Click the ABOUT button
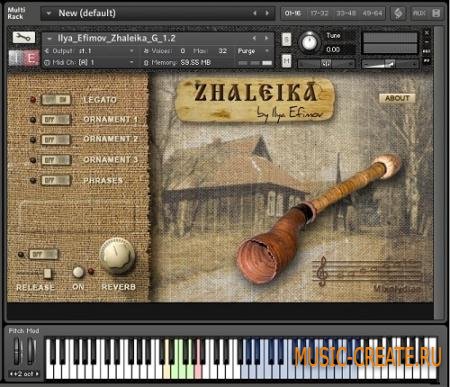Image resolution: width=450 pixels, height=387 pixels. click(x=397, y=98)
